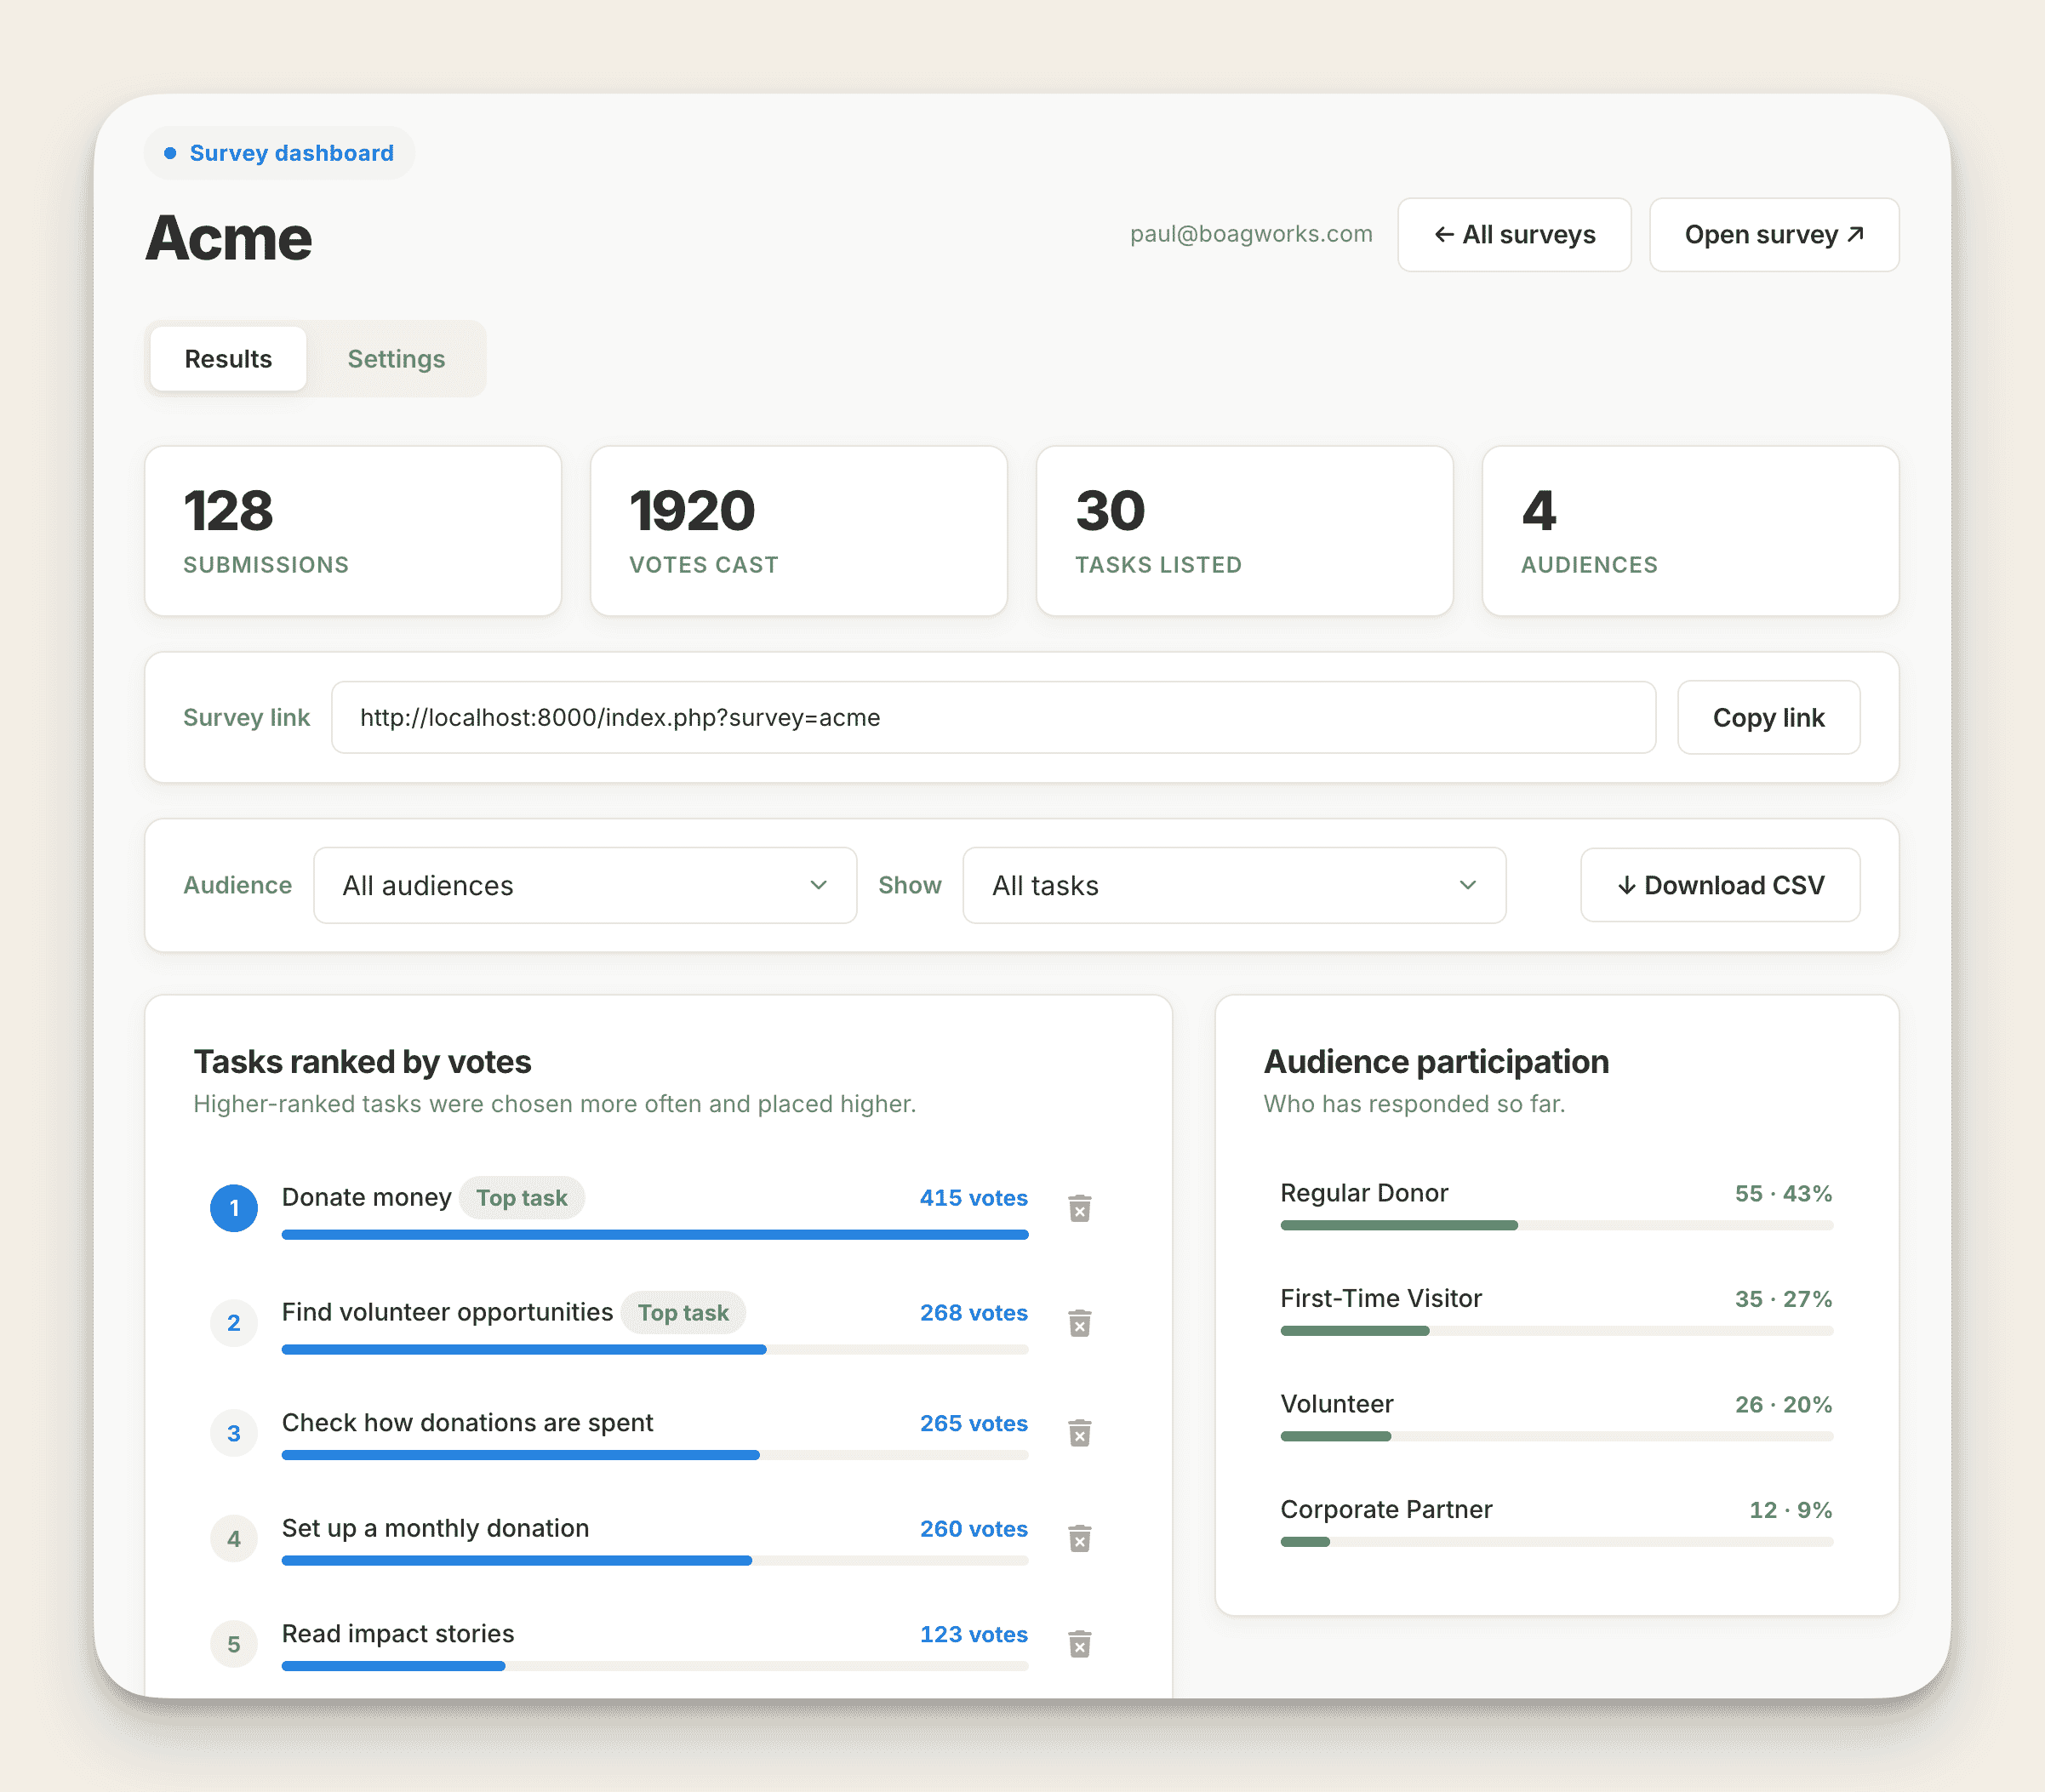Click the paul@boagworks.com account email
2045x1792 pixels.
click(1251, 234)
